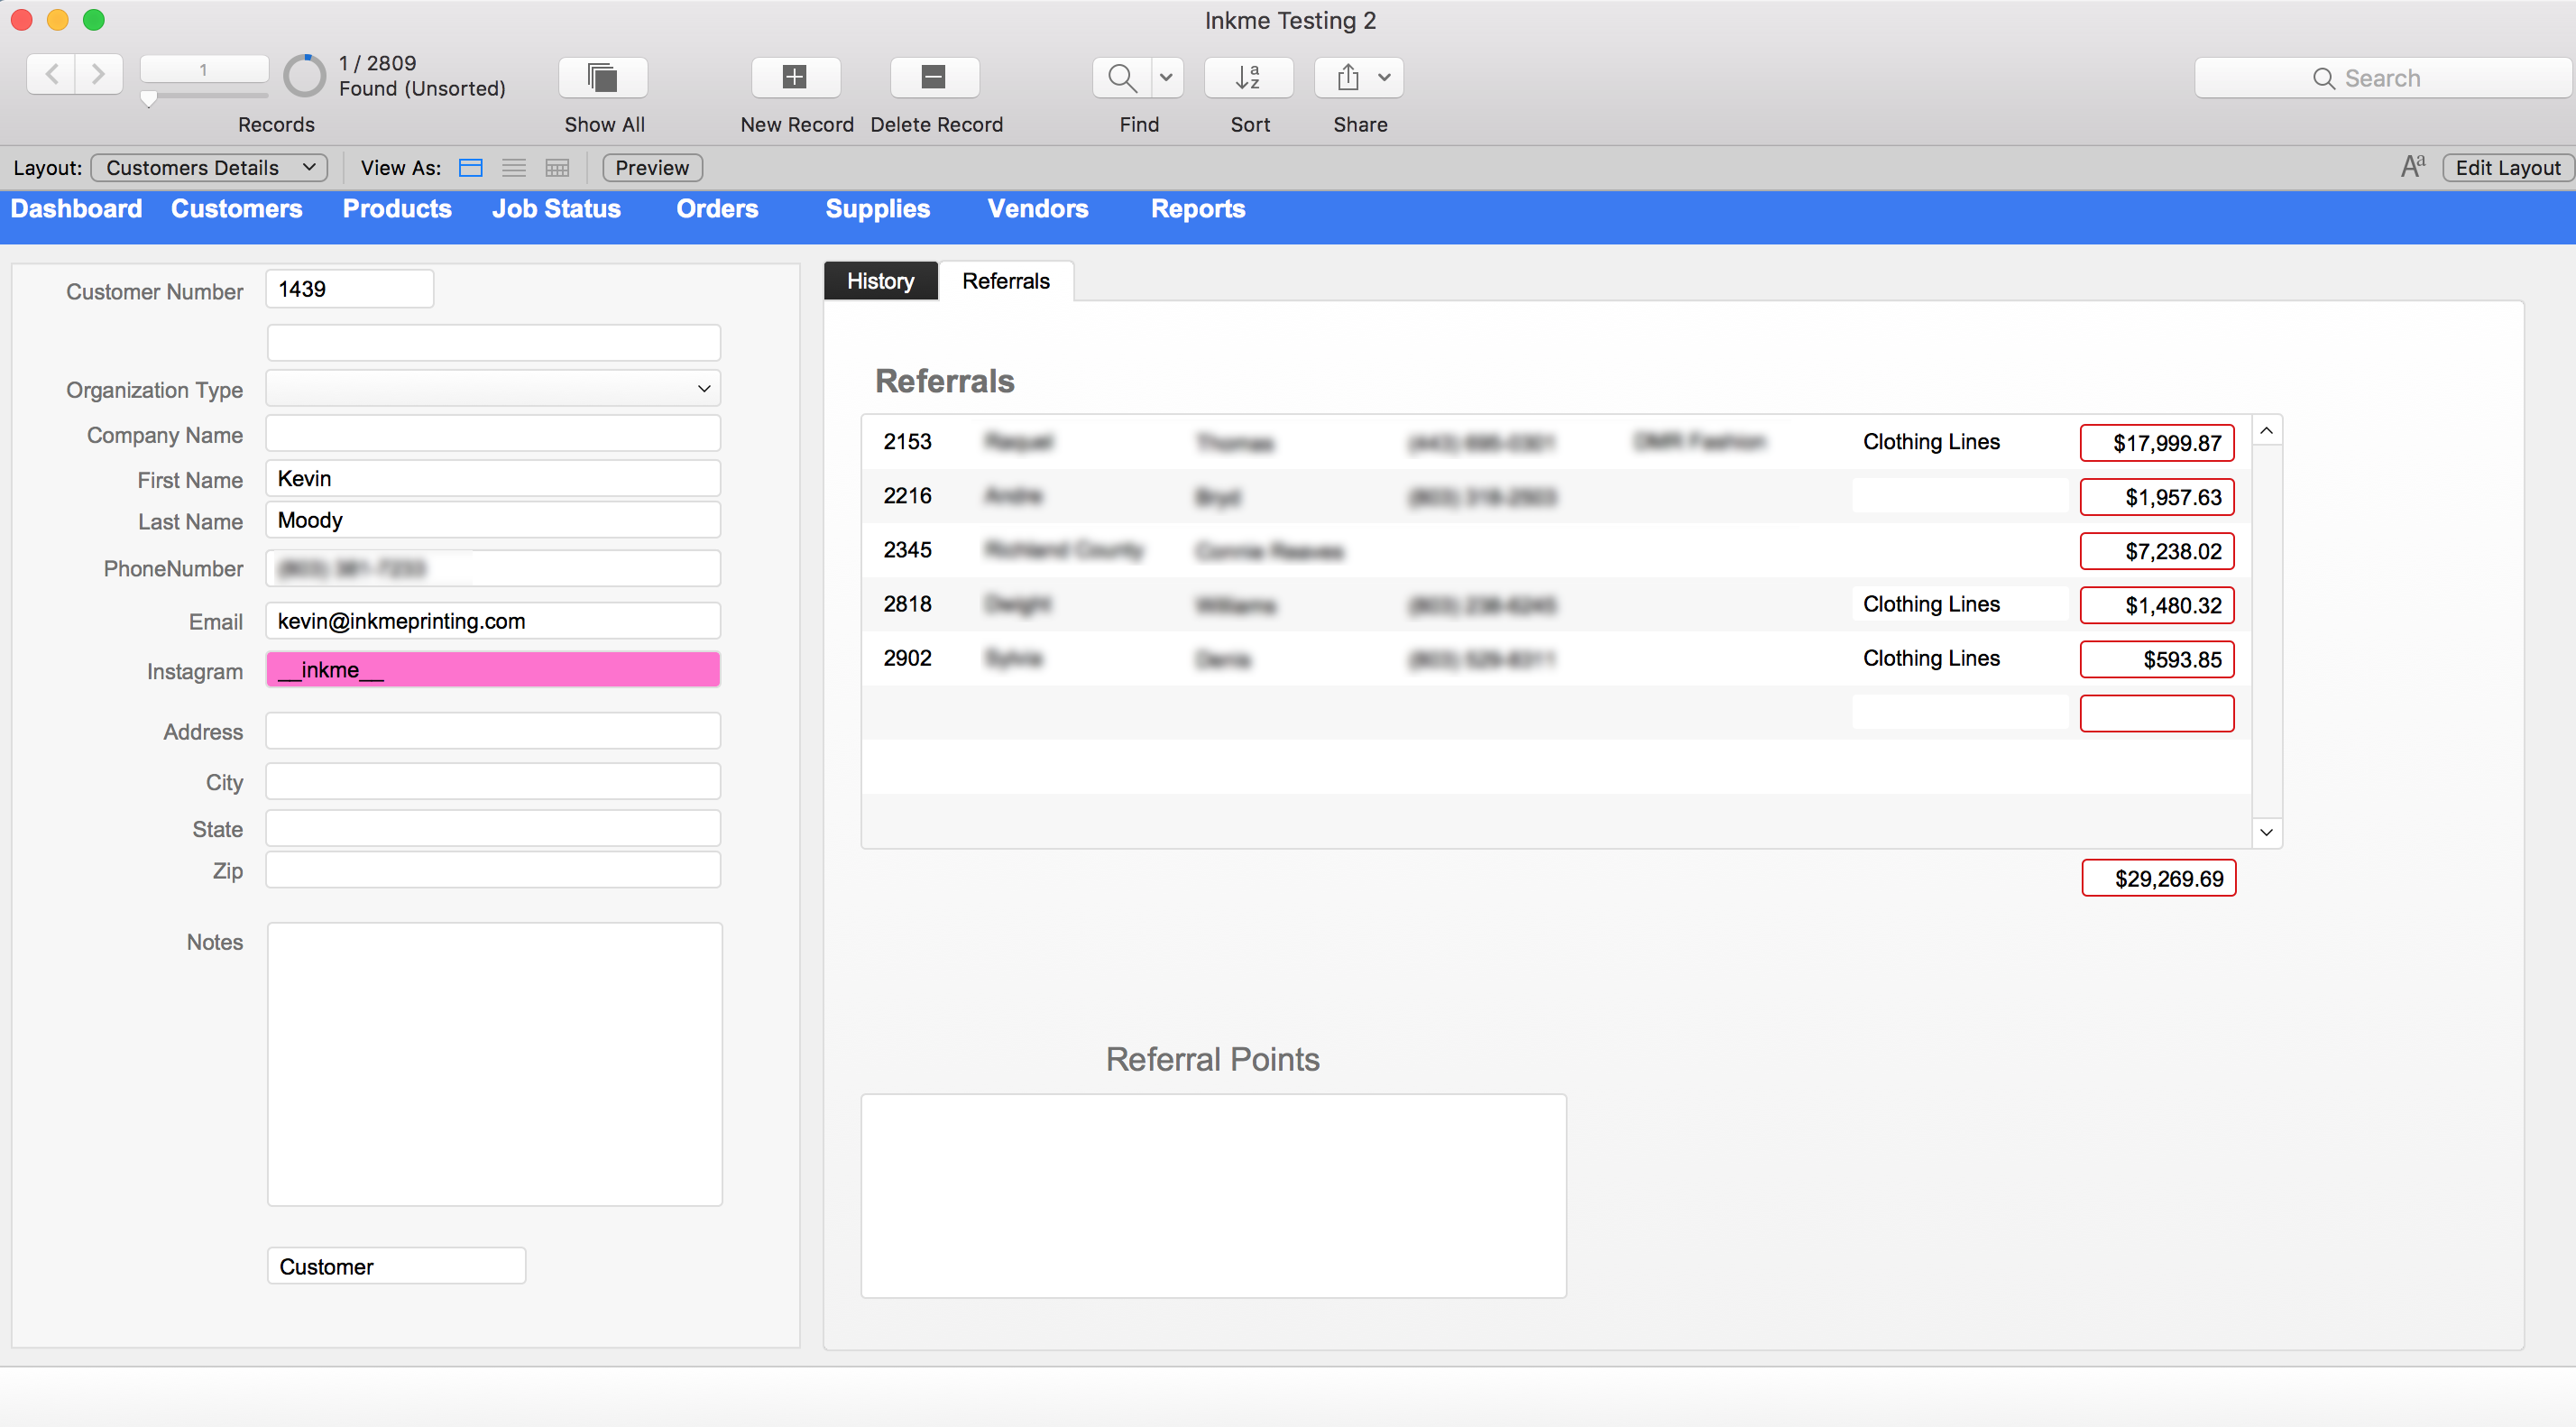
Task: Go to next record arrow
Action: tap(98, 74)
